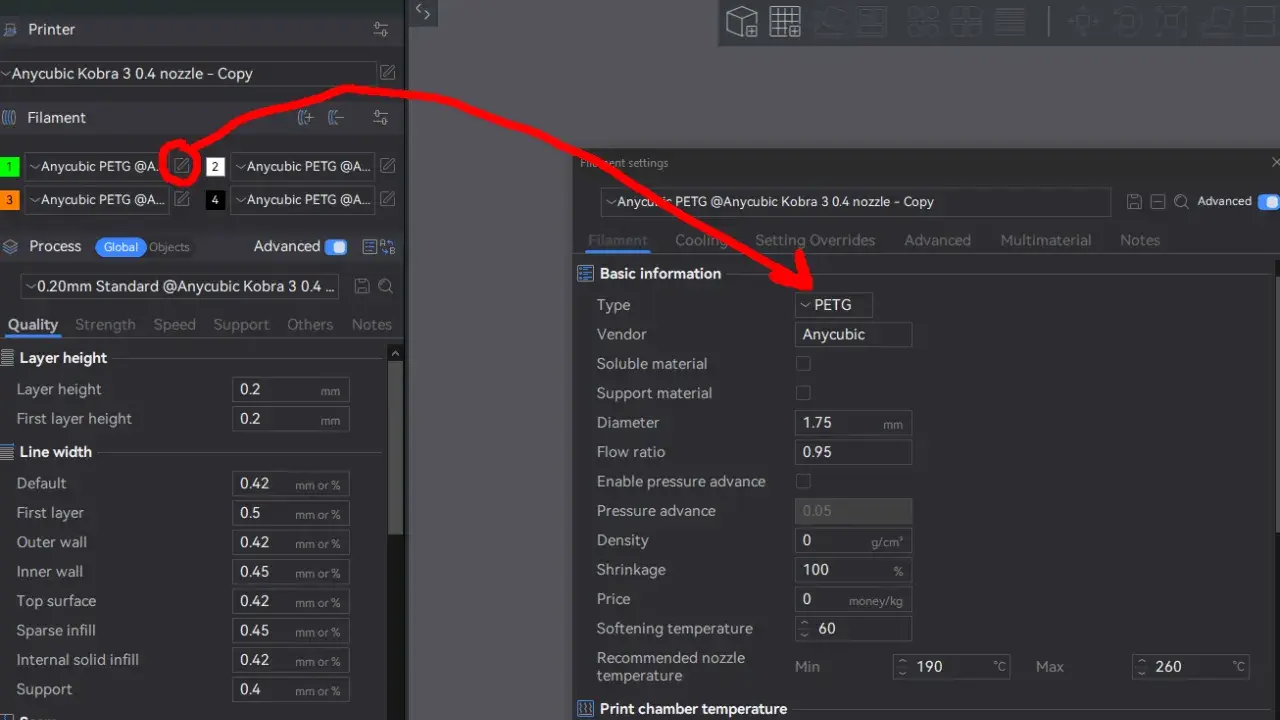This screenshot has width=1280, height=720.
Task: Open 0.20mm Standard process dropdown
Action: click(180, 286)
